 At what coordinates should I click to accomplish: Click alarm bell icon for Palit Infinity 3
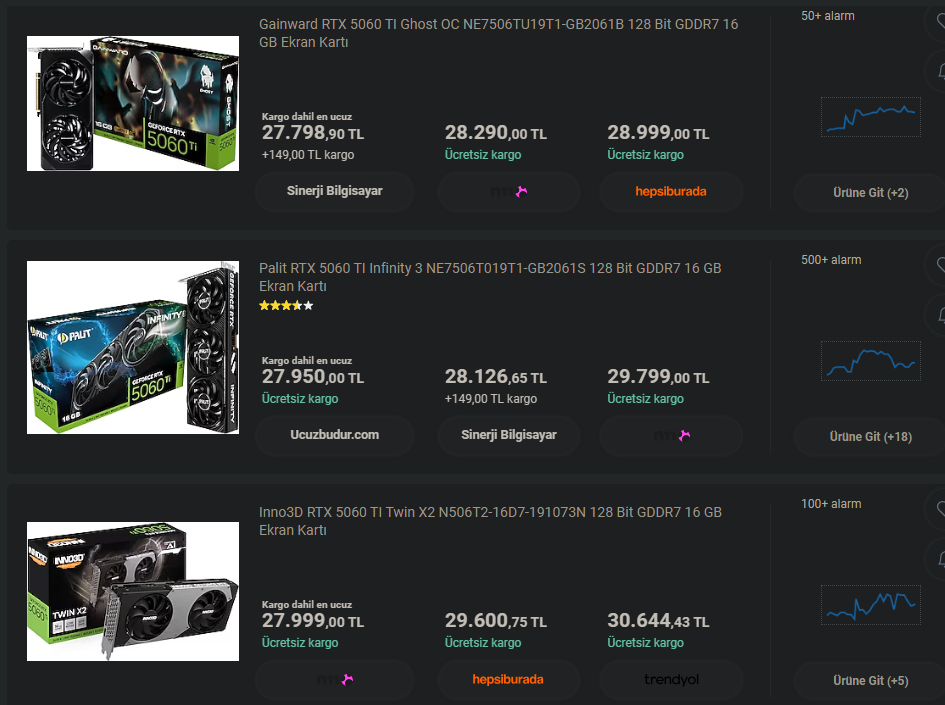(936, 315)
